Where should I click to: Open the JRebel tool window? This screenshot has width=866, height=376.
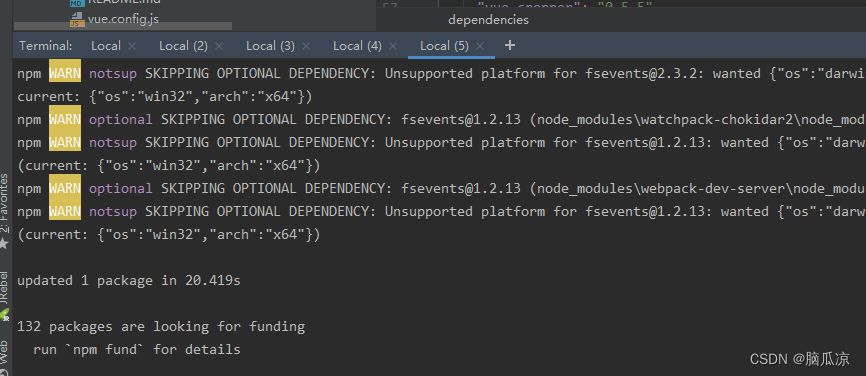(x=4, y=288)
